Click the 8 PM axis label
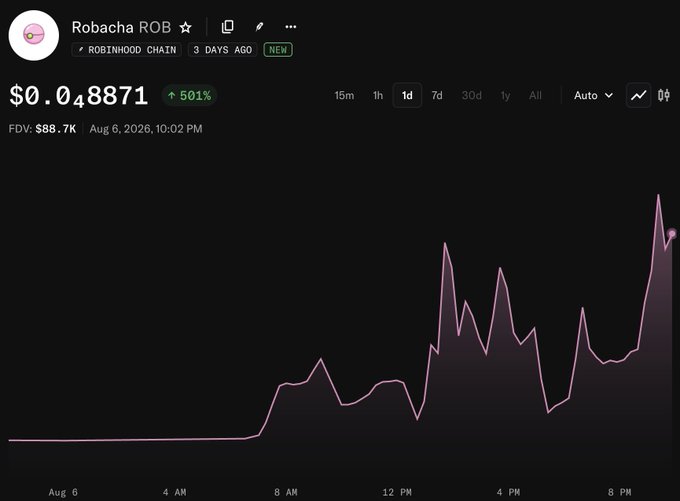Image resolution: width=680 pixels, height=501 pixels. [x=619, y=492]
